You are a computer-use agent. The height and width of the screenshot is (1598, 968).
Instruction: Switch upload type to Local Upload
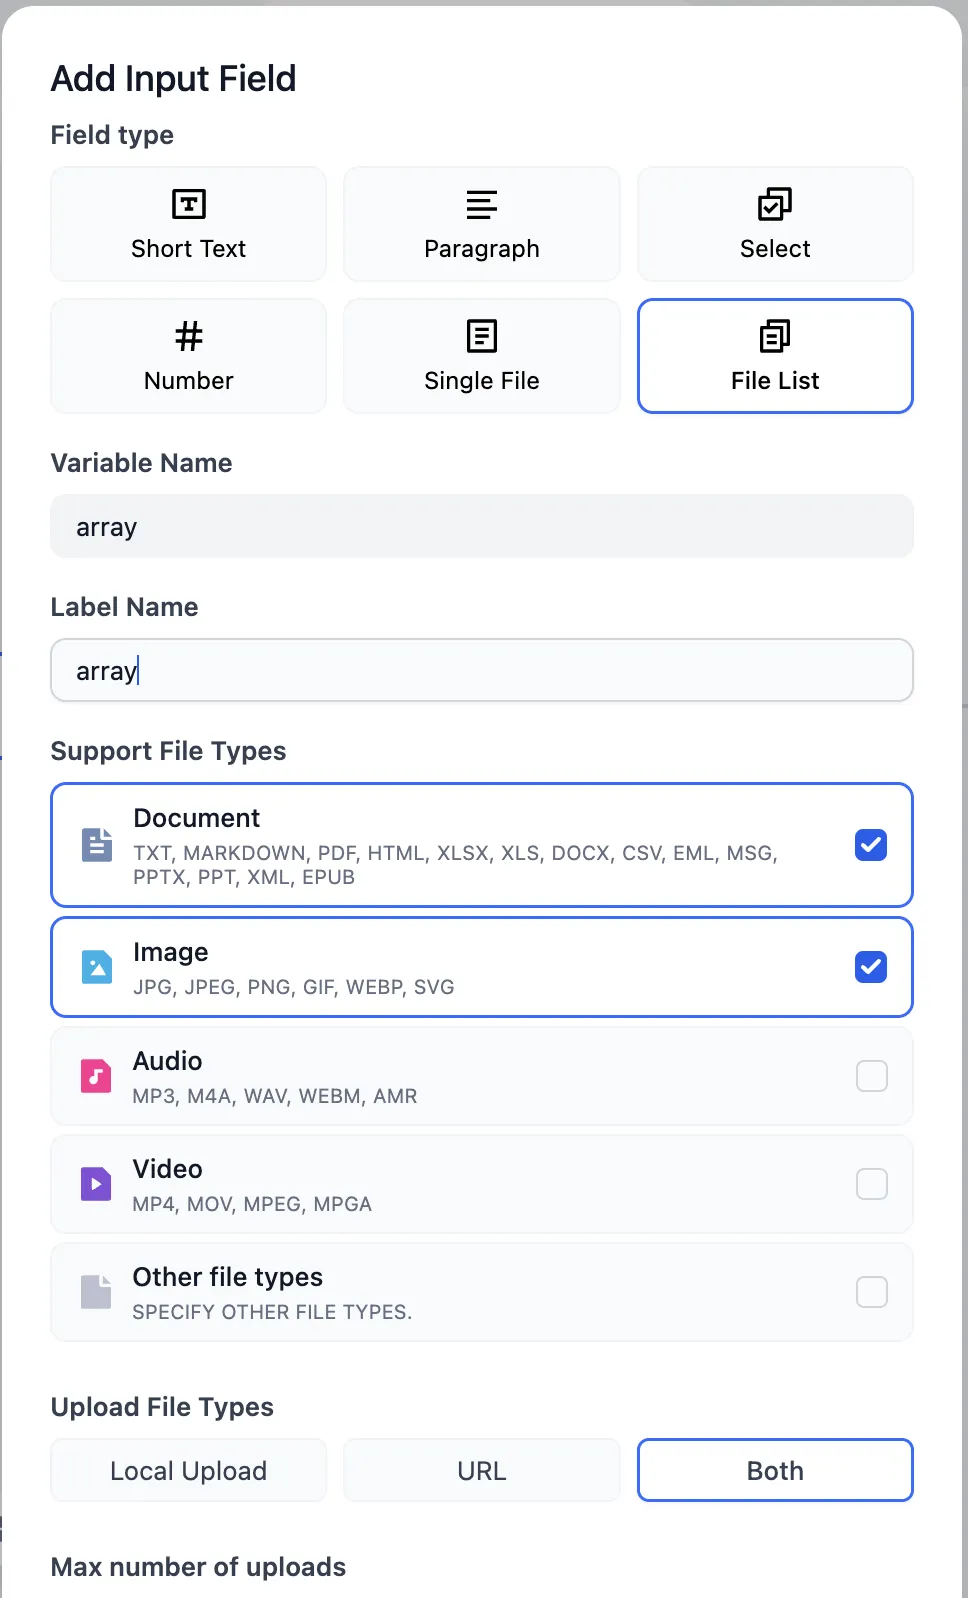(188, 1470)
